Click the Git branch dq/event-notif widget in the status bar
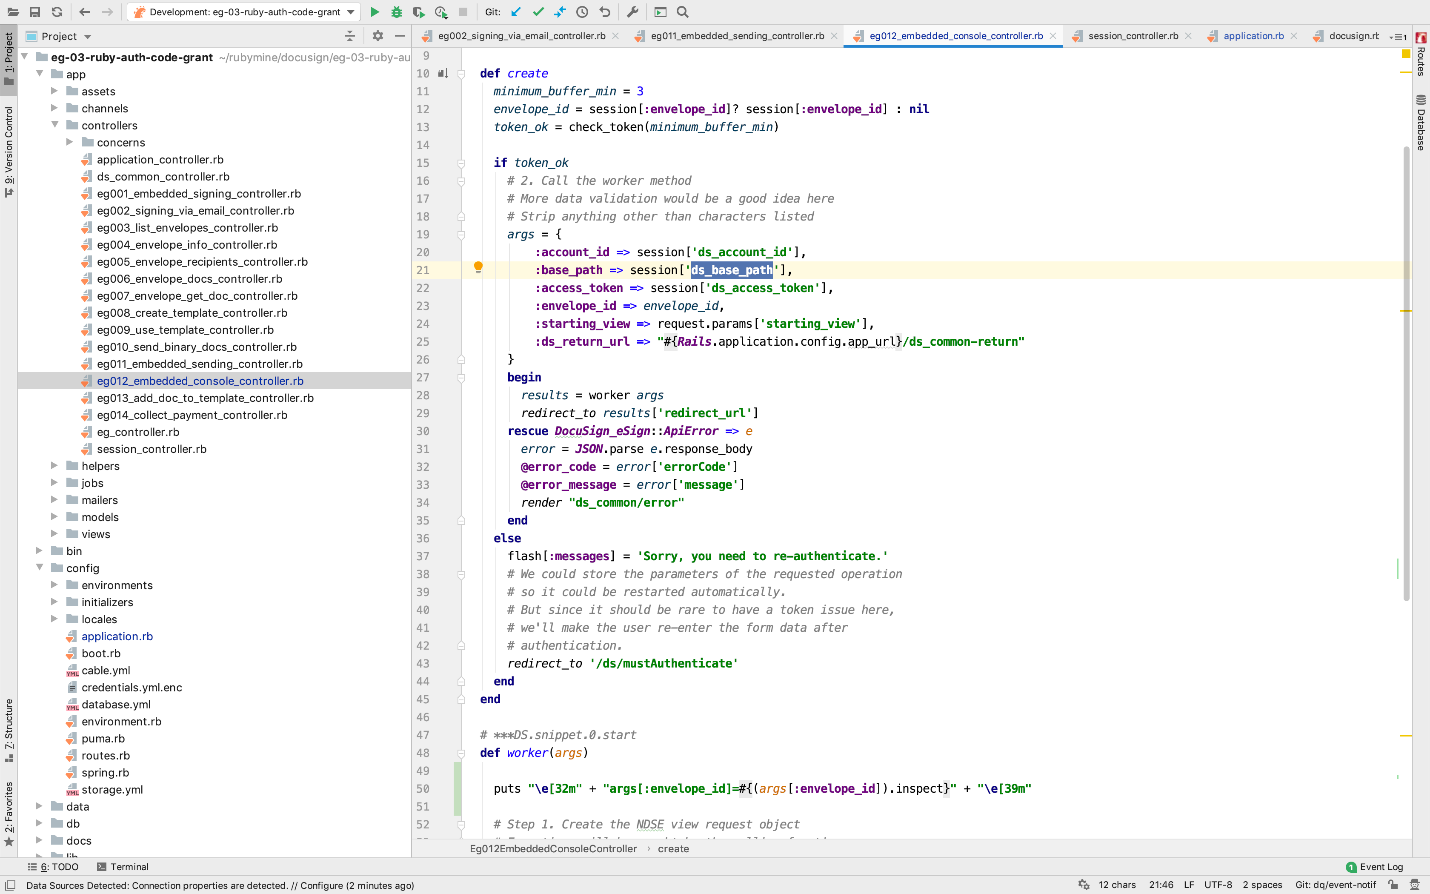Image resolution: width=1430 pixels, height=894 pixels. pos(1335,885)
